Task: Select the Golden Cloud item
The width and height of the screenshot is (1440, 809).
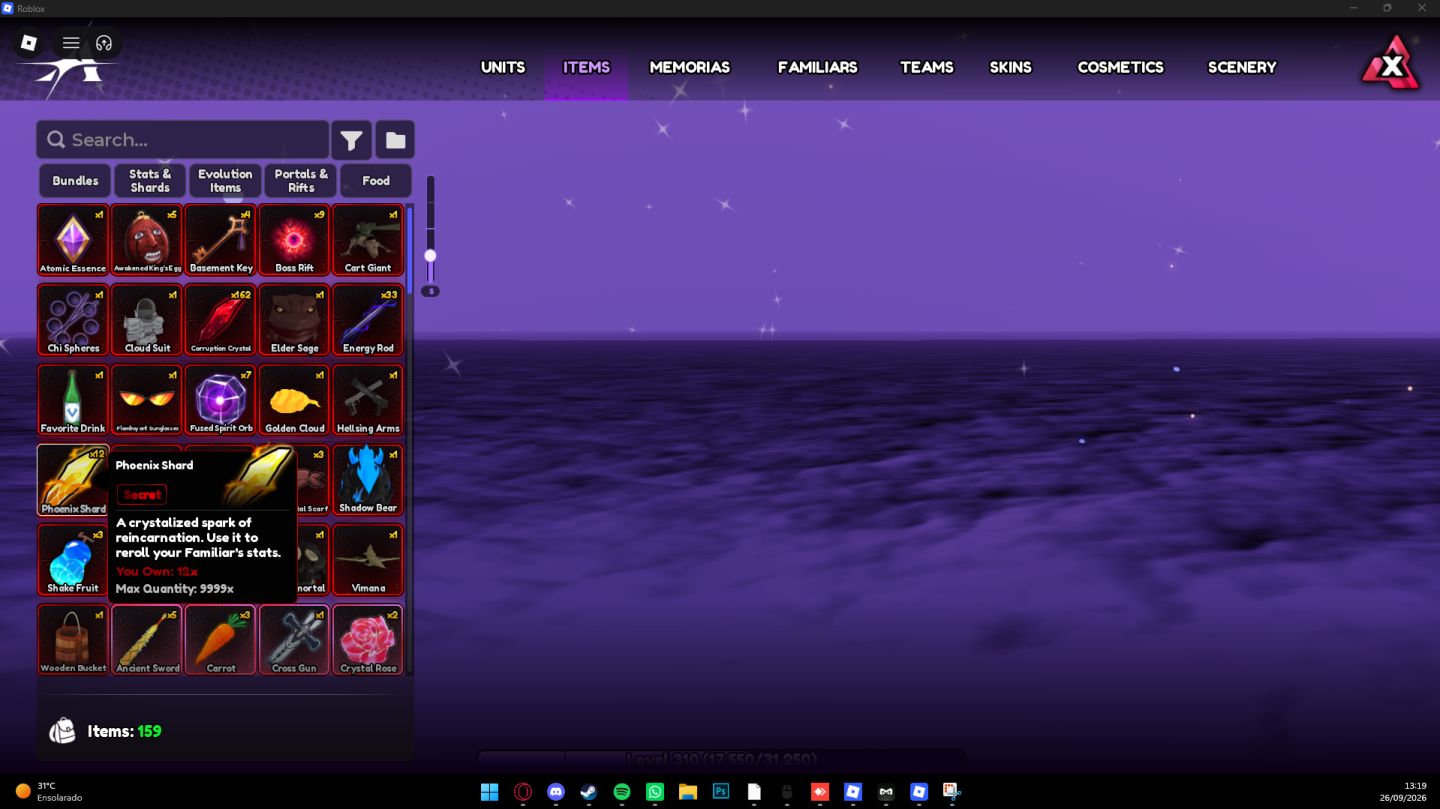Action: tap(294, 400)
